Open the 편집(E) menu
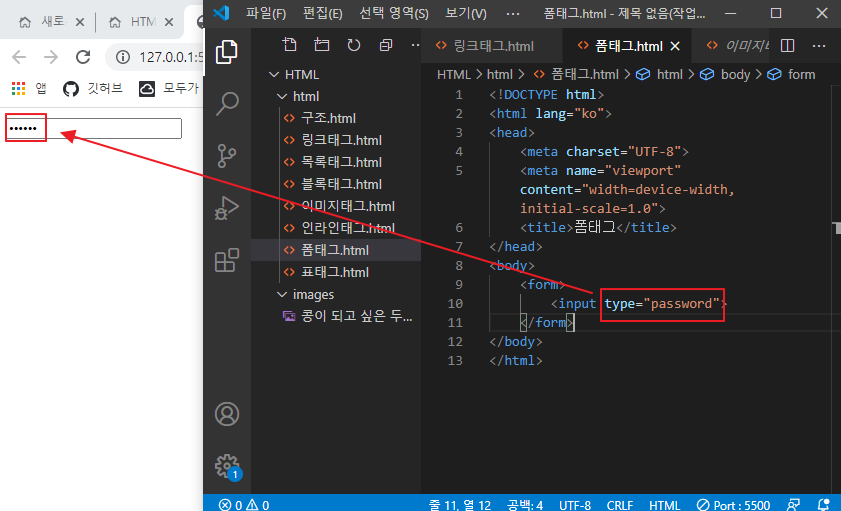This screenshot has width=841, height=511. [322, 13]
